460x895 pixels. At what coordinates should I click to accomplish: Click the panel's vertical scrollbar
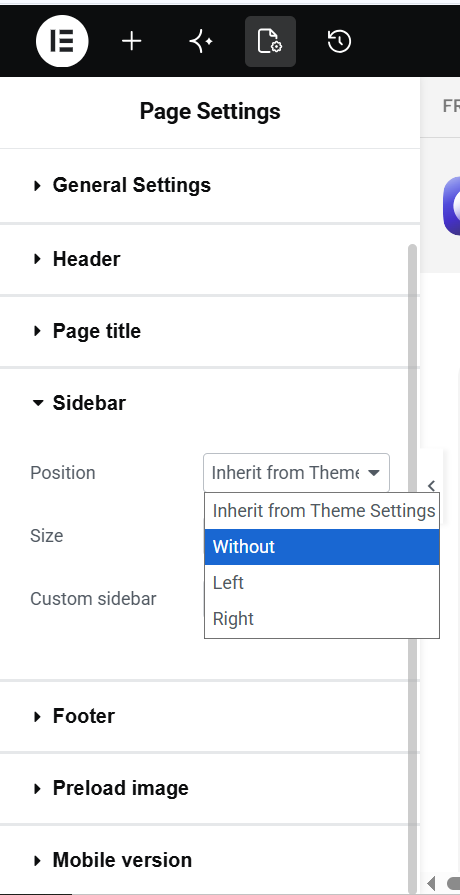point(413,565)
